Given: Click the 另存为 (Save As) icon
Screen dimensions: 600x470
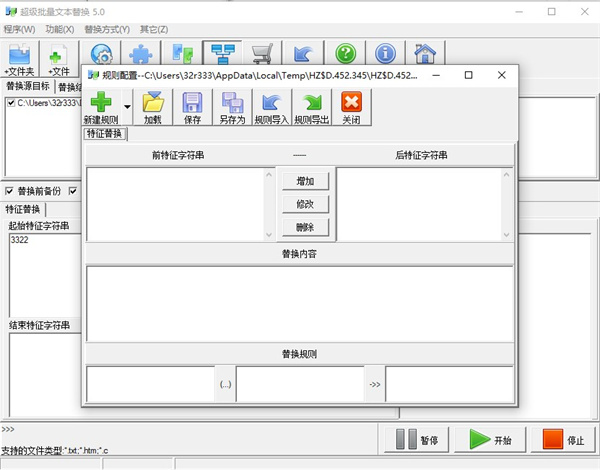Looking at the screenshot, I should [232, 102].
